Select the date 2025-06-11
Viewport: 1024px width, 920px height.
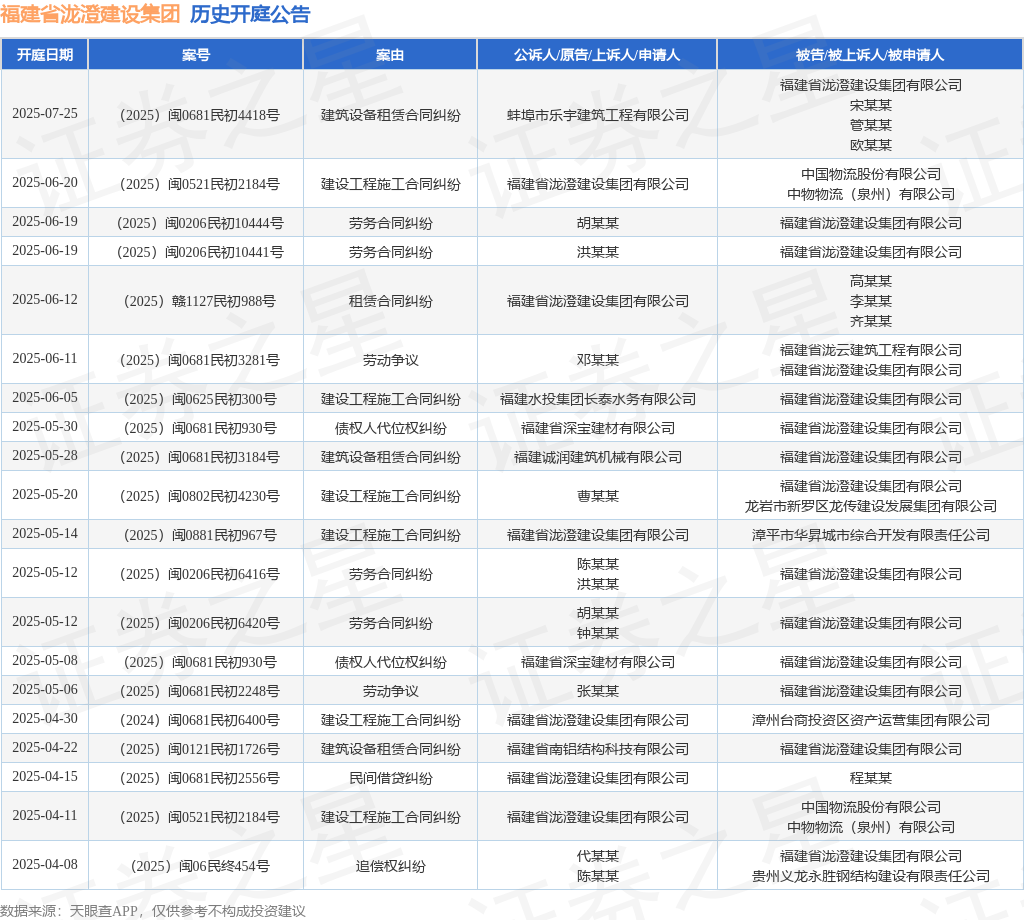[44, 358]
